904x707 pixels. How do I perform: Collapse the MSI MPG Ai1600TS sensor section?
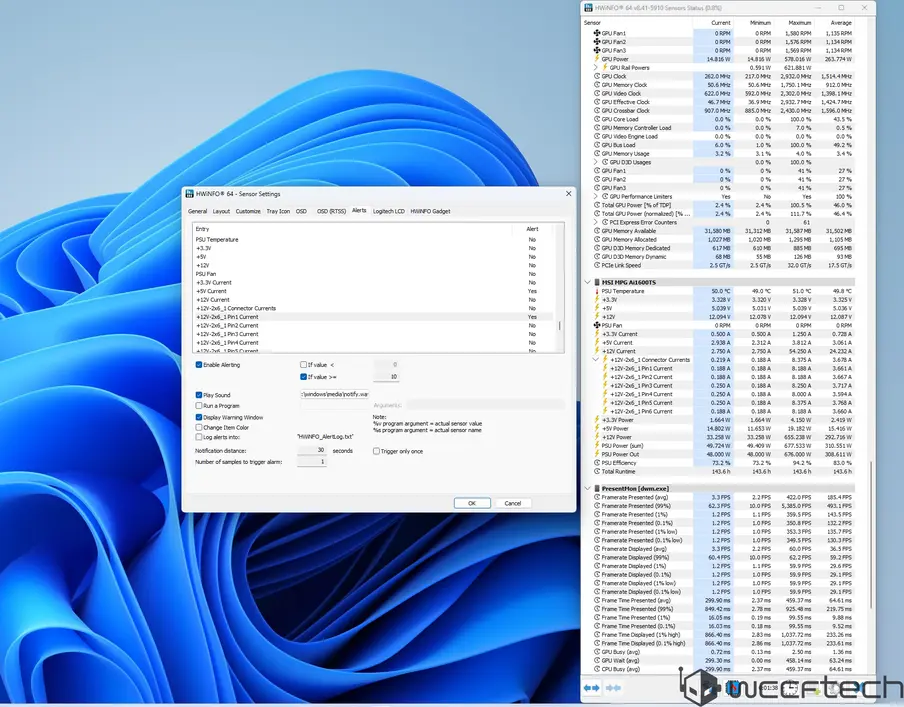click(x=587, y=283)
